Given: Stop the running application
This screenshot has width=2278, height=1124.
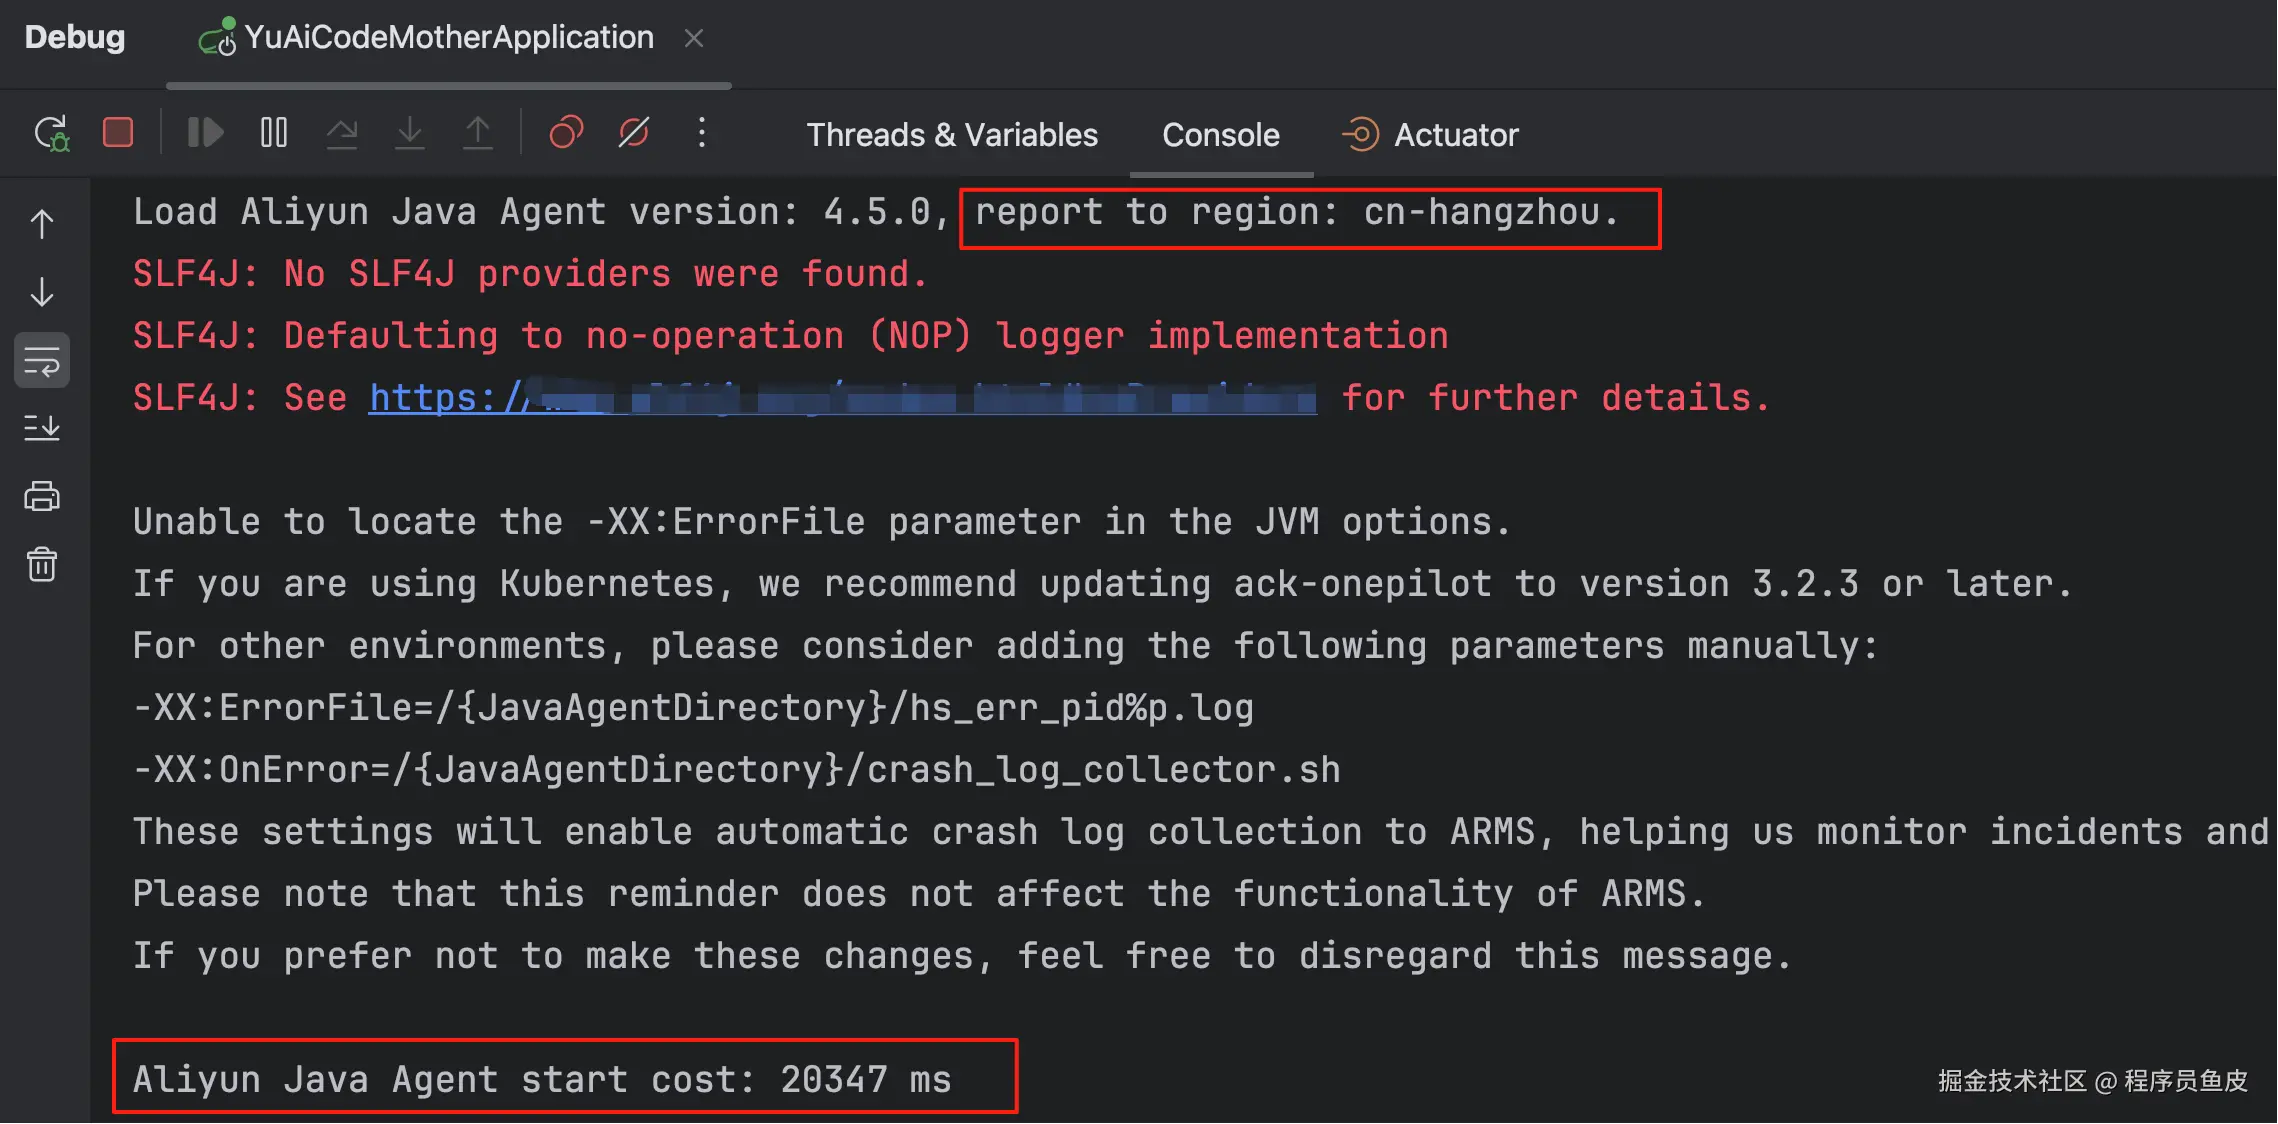Looking at the screenshot, I should (x=118, y=133).
